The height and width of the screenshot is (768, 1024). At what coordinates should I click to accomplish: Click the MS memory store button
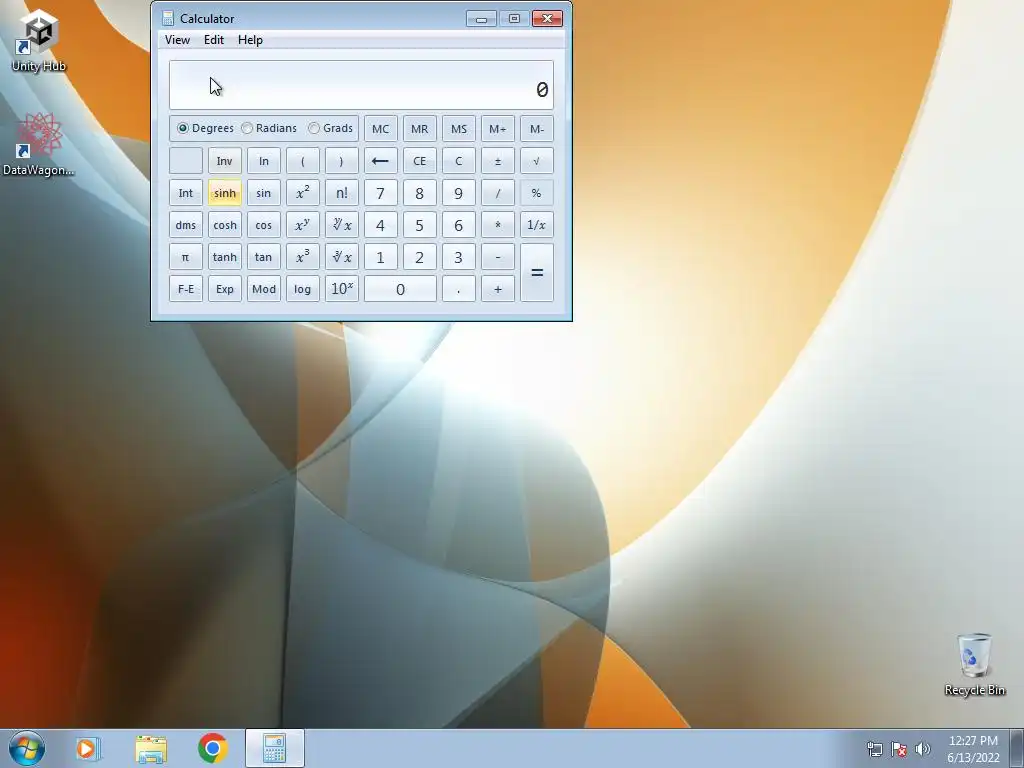[458, 129]
